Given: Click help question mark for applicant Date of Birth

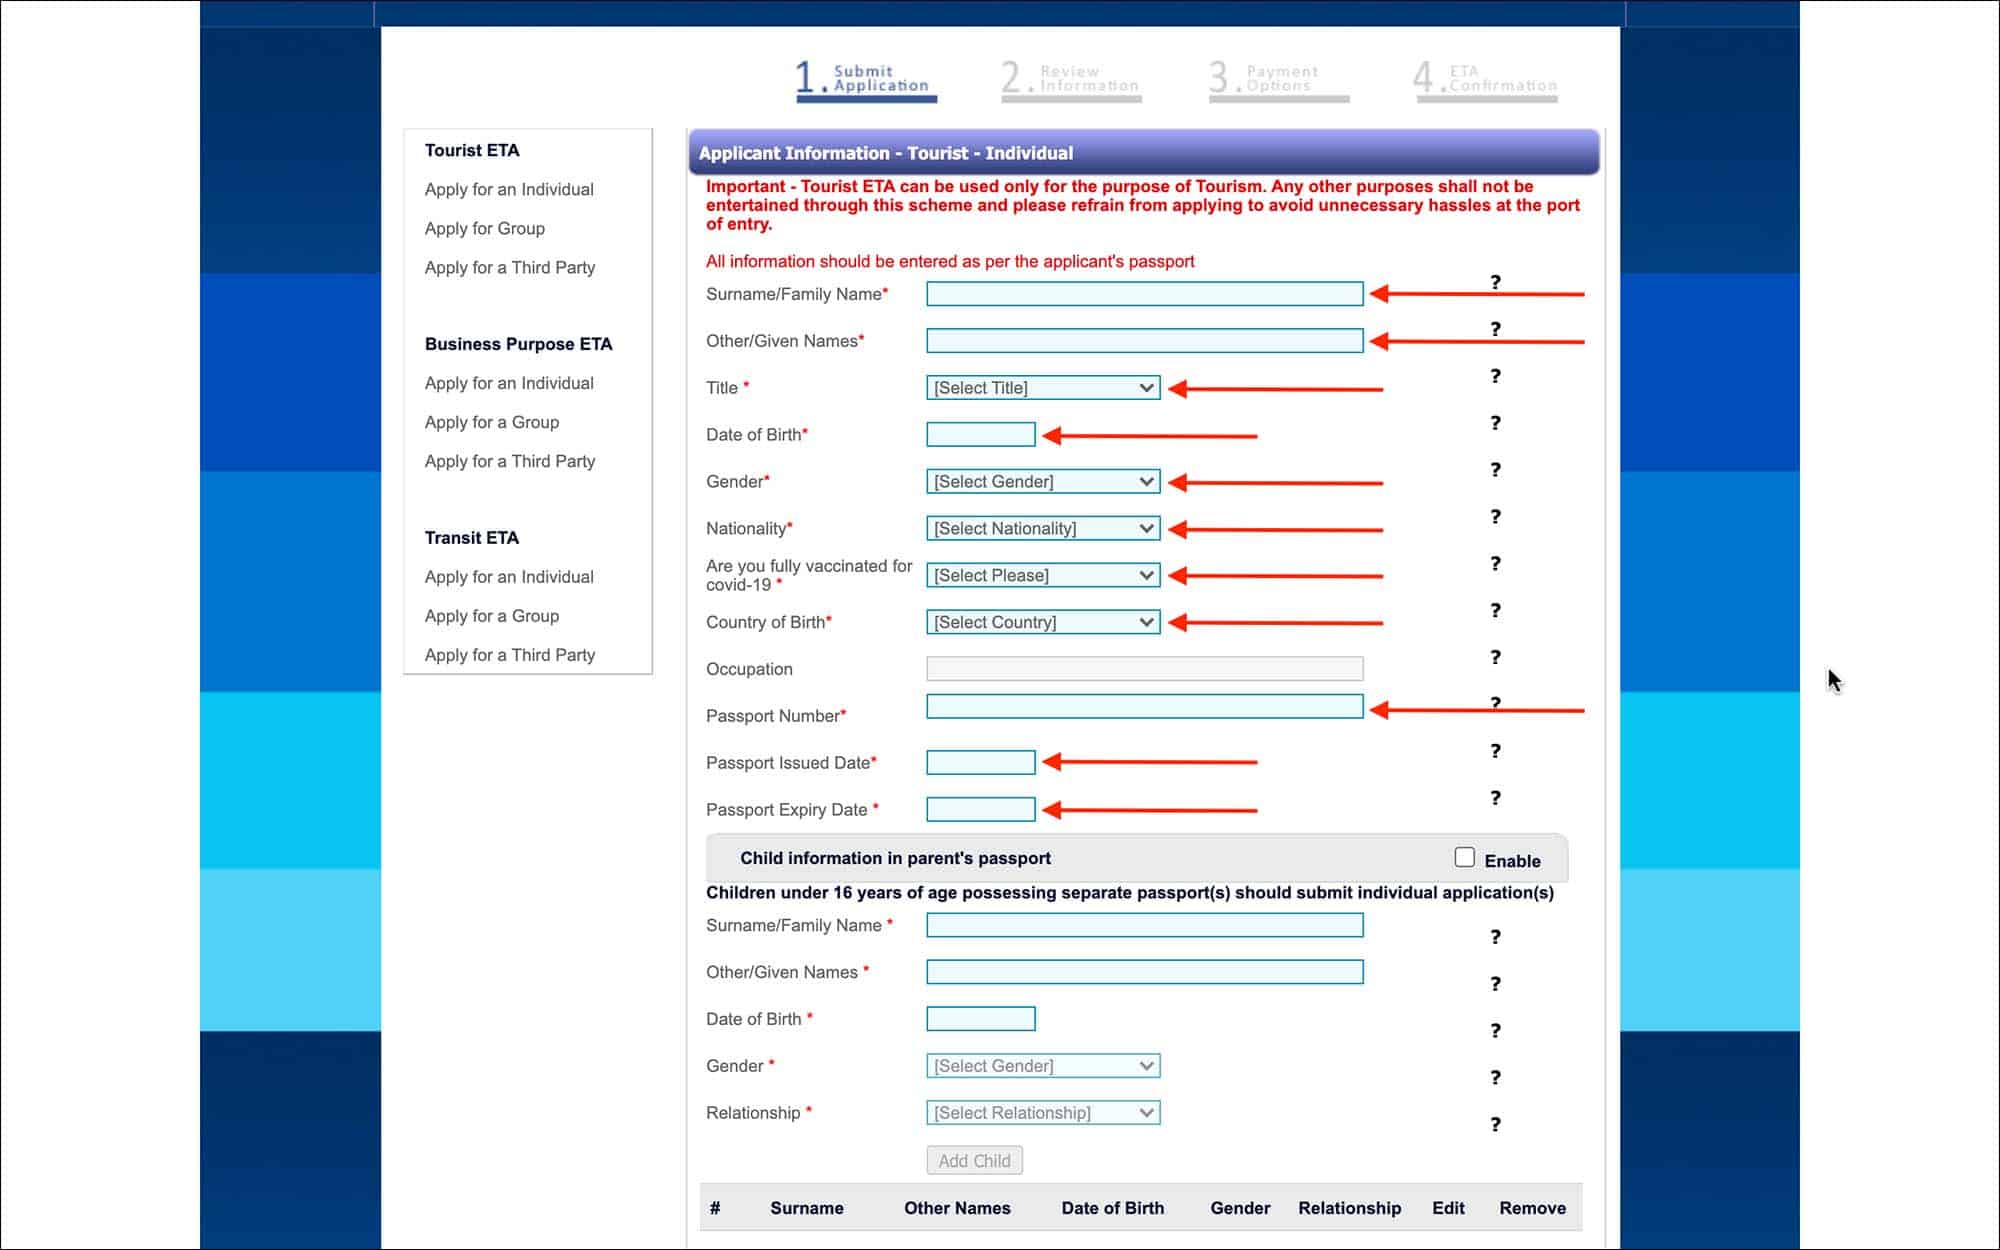Looking at the screenshot, I should [x=1495, y=423].
